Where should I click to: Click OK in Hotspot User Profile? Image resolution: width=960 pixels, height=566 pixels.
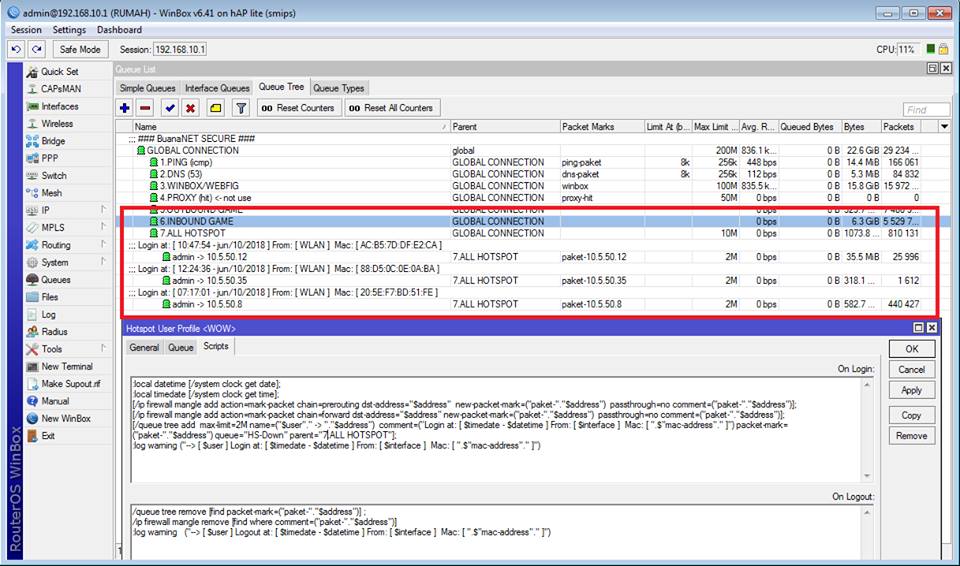point(912,349)
